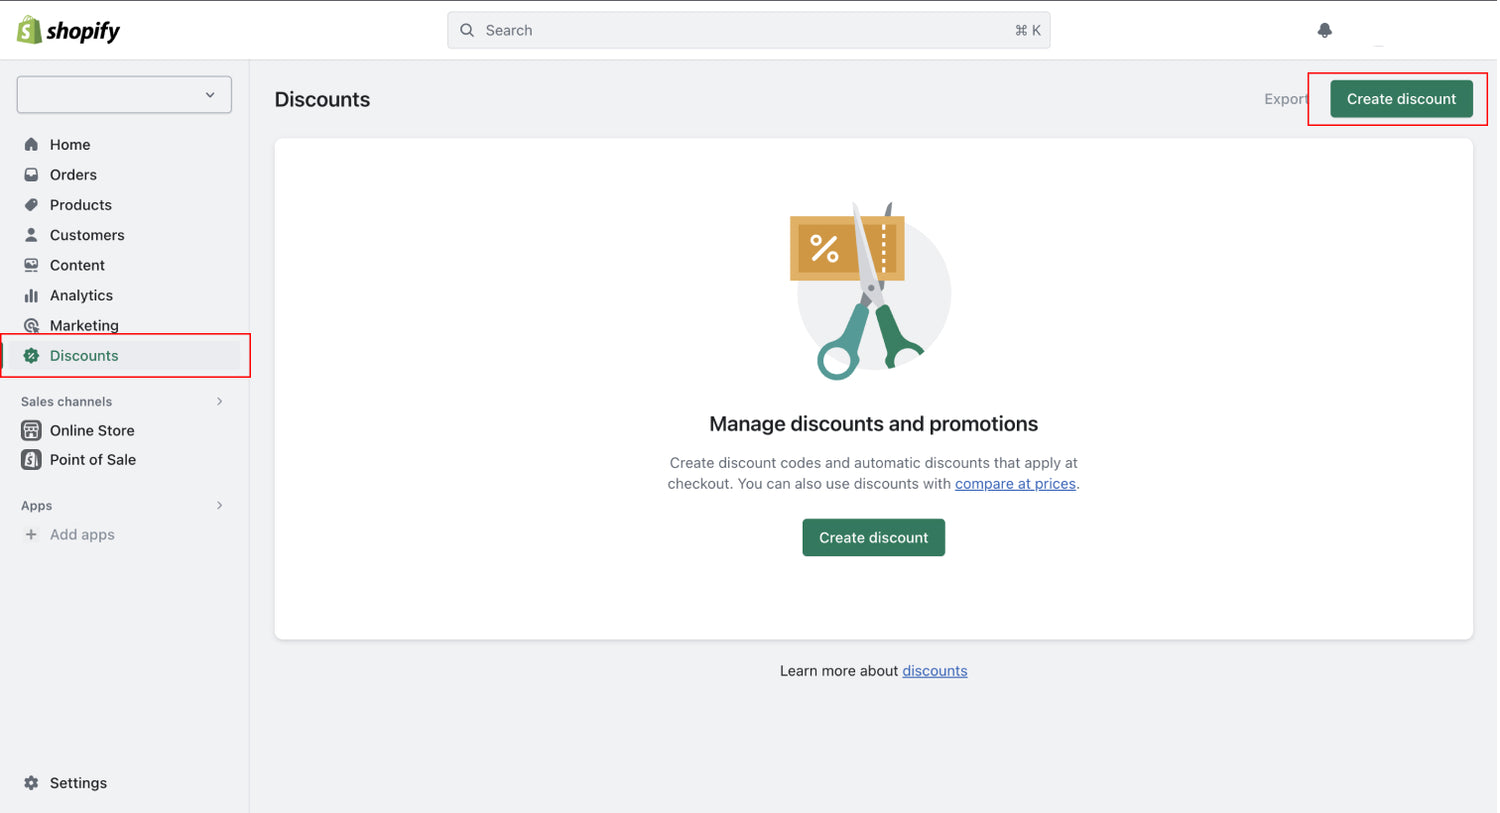The height and width of the screenshot is (813, 1500).
Task: Click the Settings gear icon
Action: coord(31,783)
